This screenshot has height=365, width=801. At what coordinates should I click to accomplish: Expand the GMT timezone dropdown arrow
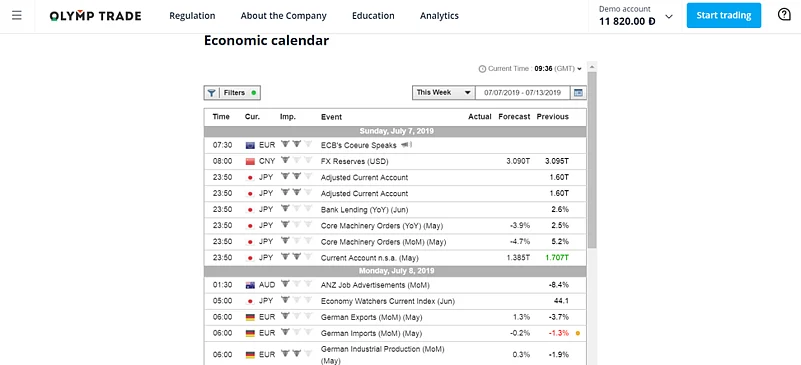coord(579,69)
